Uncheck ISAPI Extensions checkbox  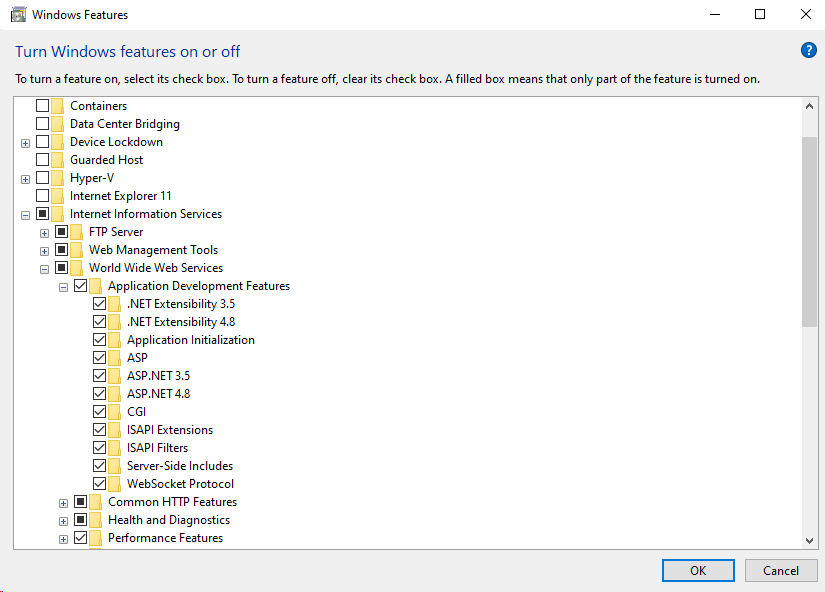tap(99, 429)
